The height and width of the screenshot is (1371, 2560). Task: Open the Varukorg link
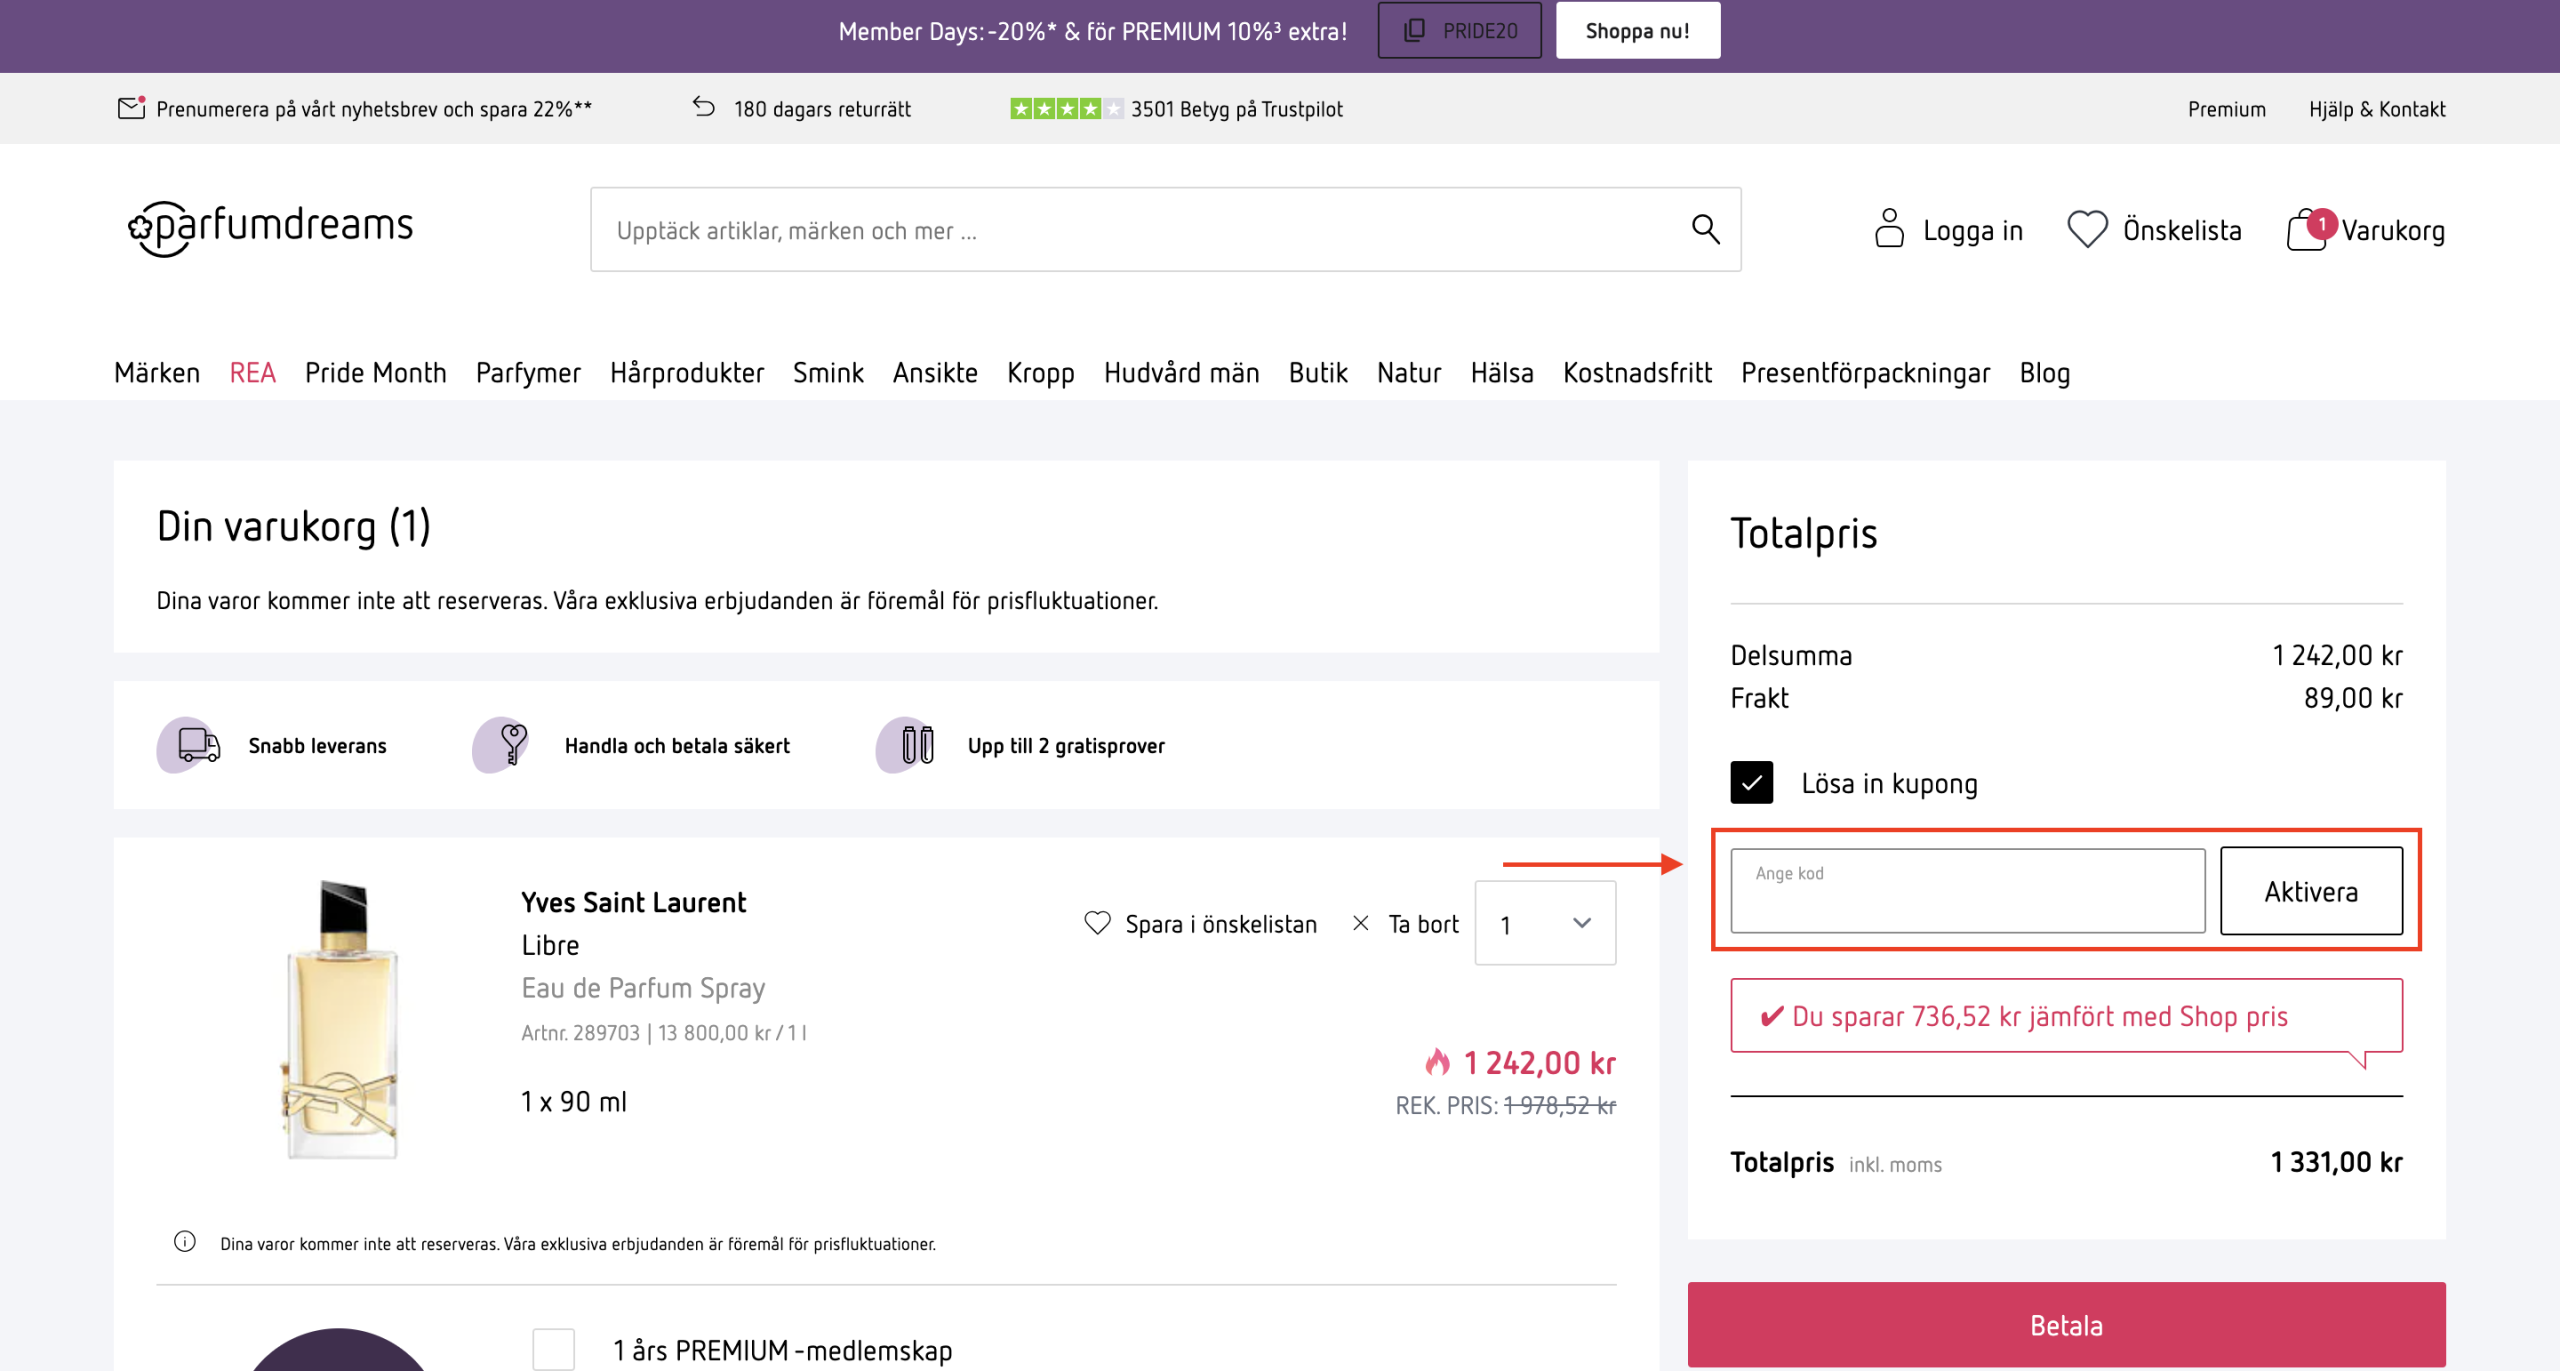coord(2393,231)
